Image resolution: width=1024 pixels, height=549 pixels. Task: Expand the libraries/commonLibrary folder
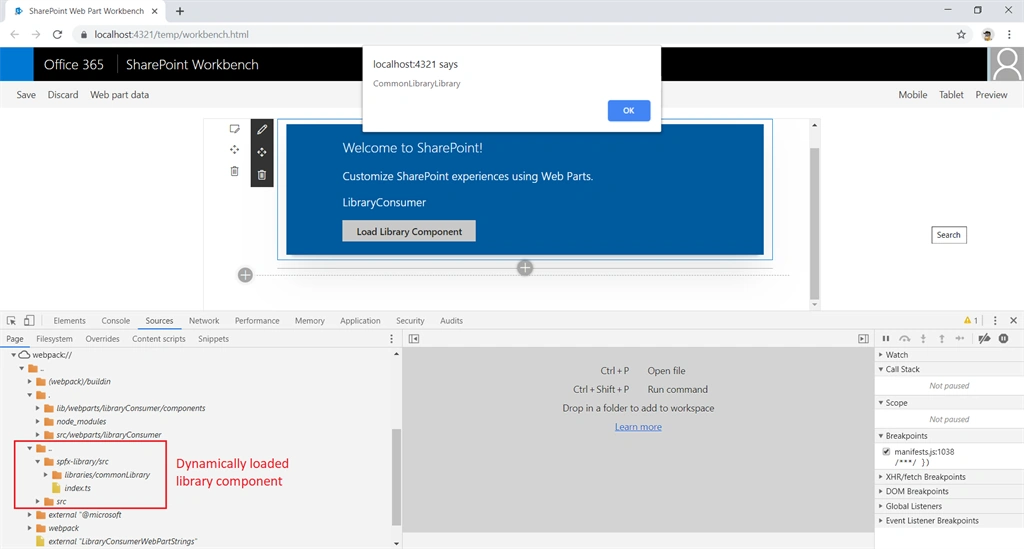click(x=46, y=475)
